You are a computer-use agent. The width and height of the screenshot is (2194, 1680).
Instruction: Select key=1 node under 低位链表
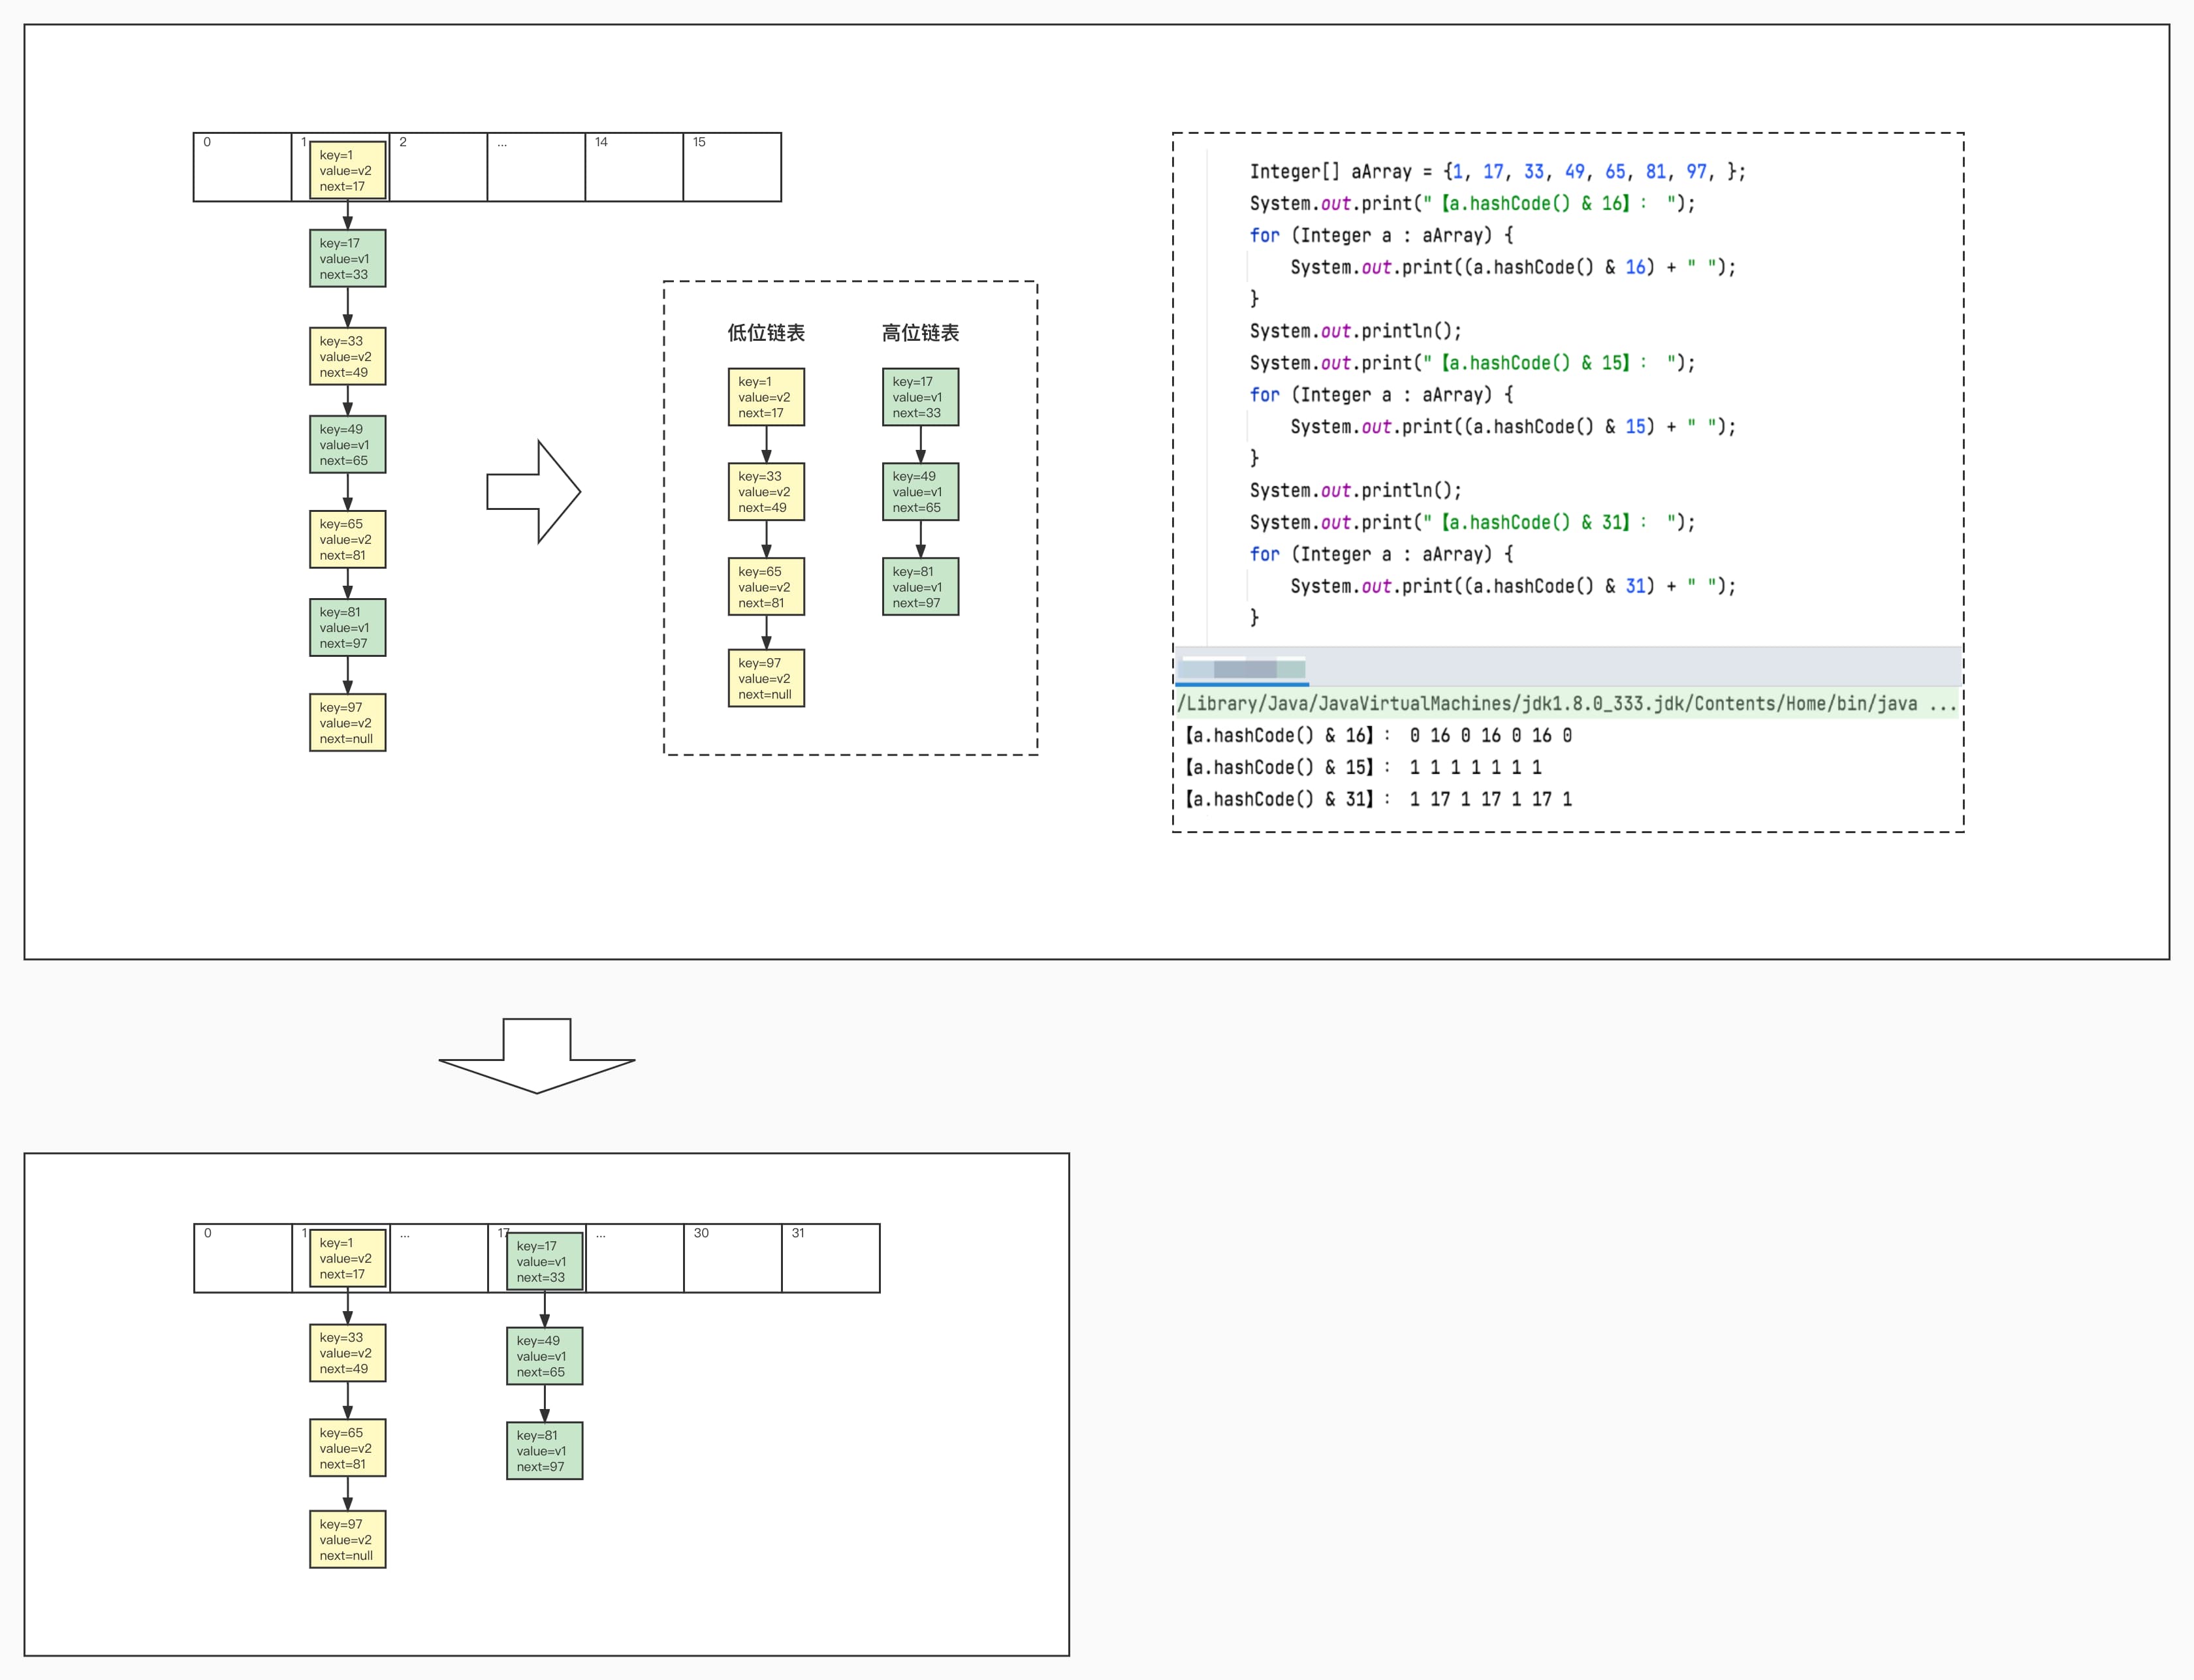point(766,397)
